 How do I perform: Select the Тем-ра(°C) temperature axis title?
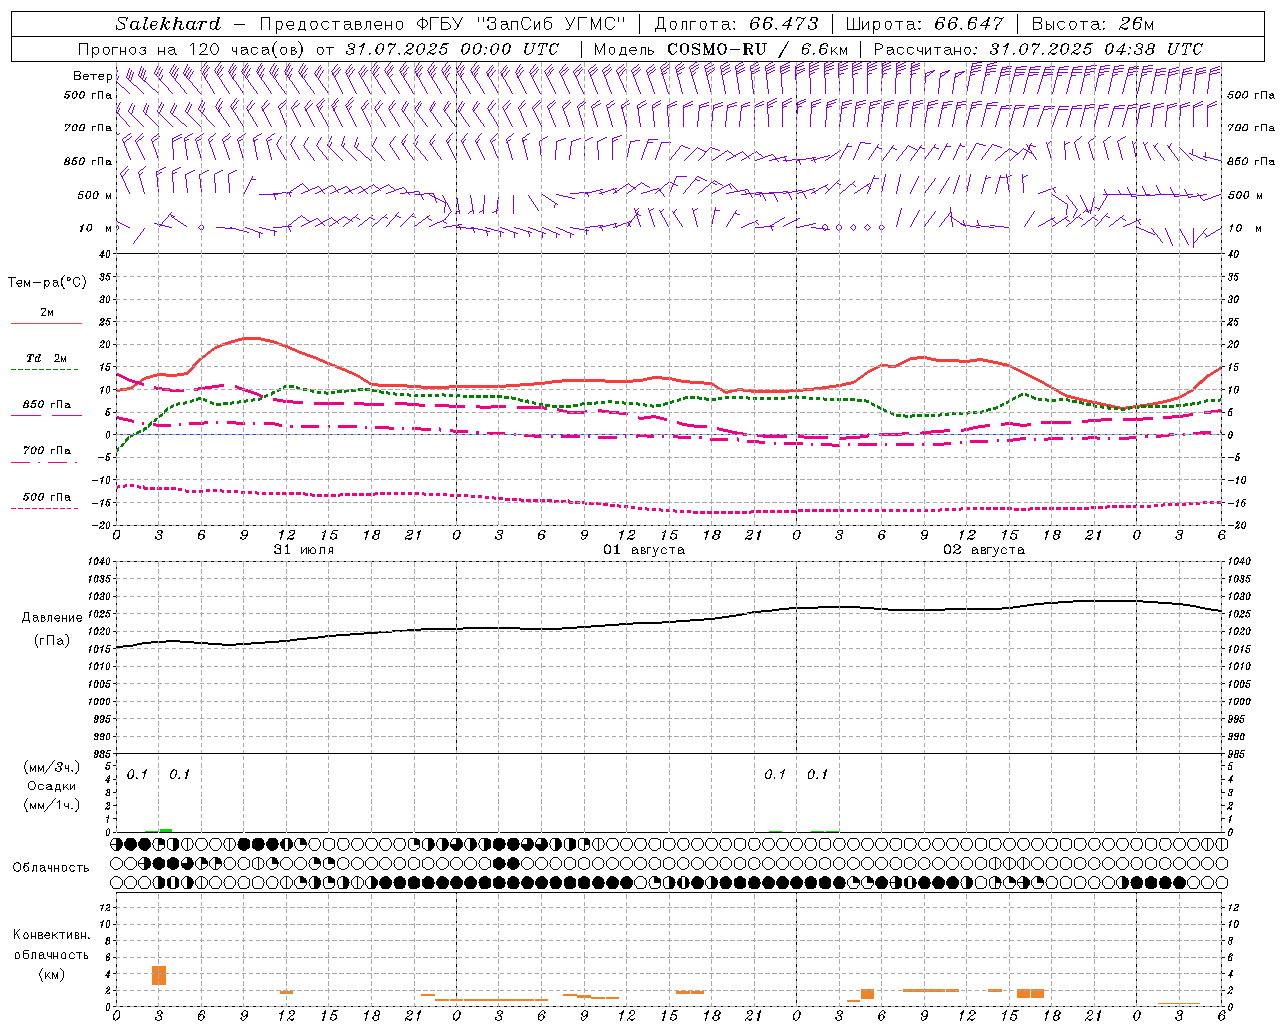(47, 283)
